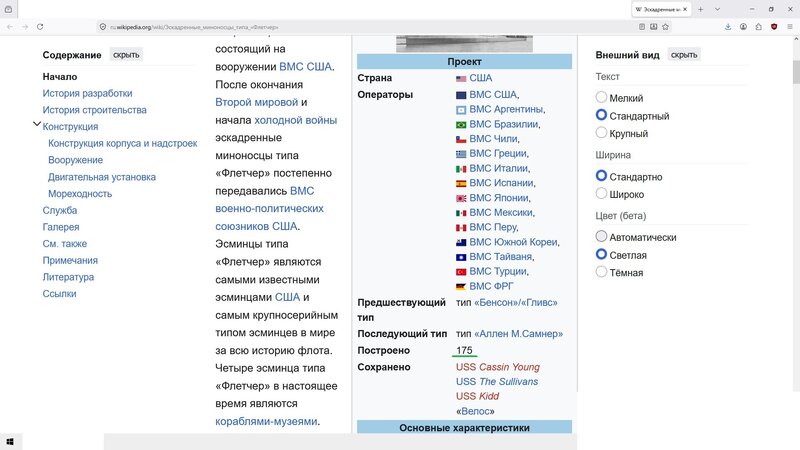Jump to Начало in contents

tap(60, 77)
